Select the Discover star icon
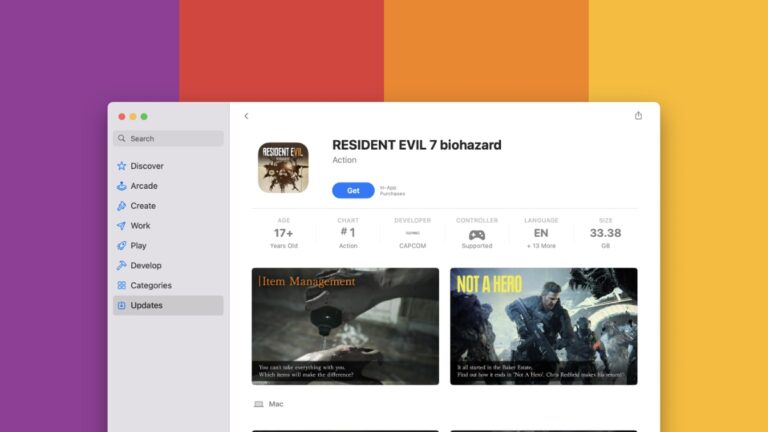This screenshot has height=432, width=768. pyautogui.click(x=121, y=166)
